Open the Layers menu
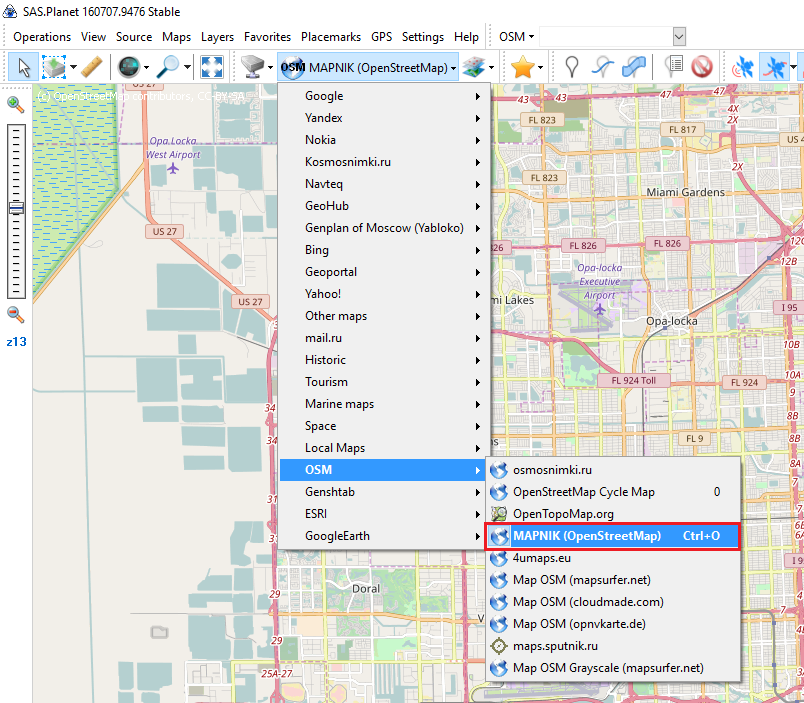804x703 pixels. (x=217, y=37)
